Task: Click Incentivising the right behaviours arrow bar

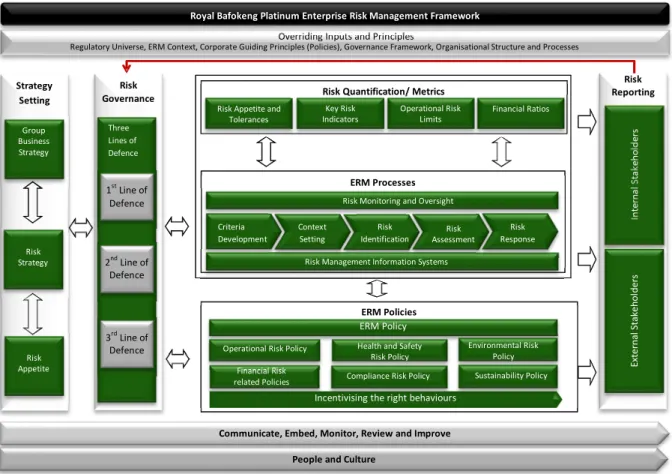Action: [385, 399]
